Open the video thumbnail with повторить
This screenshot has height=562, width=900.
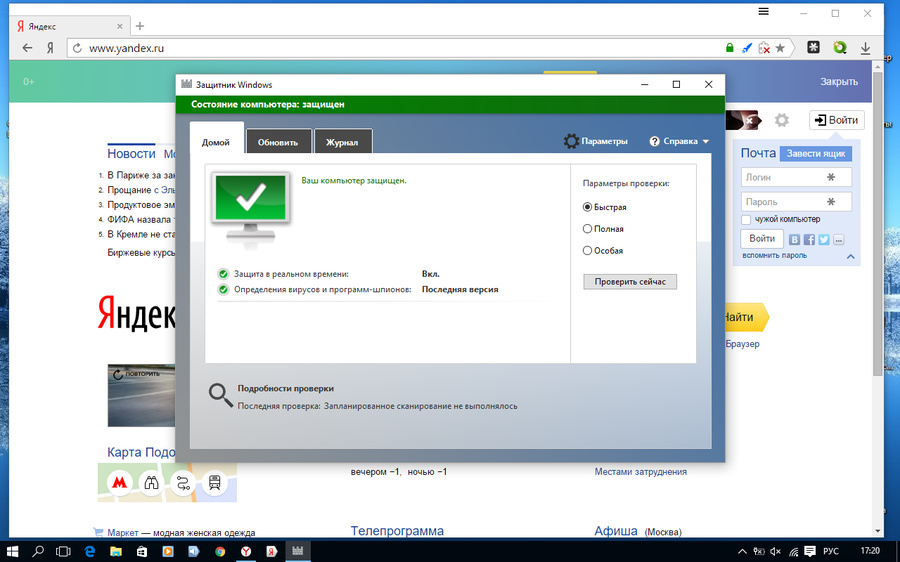click(x=141, y=395)
